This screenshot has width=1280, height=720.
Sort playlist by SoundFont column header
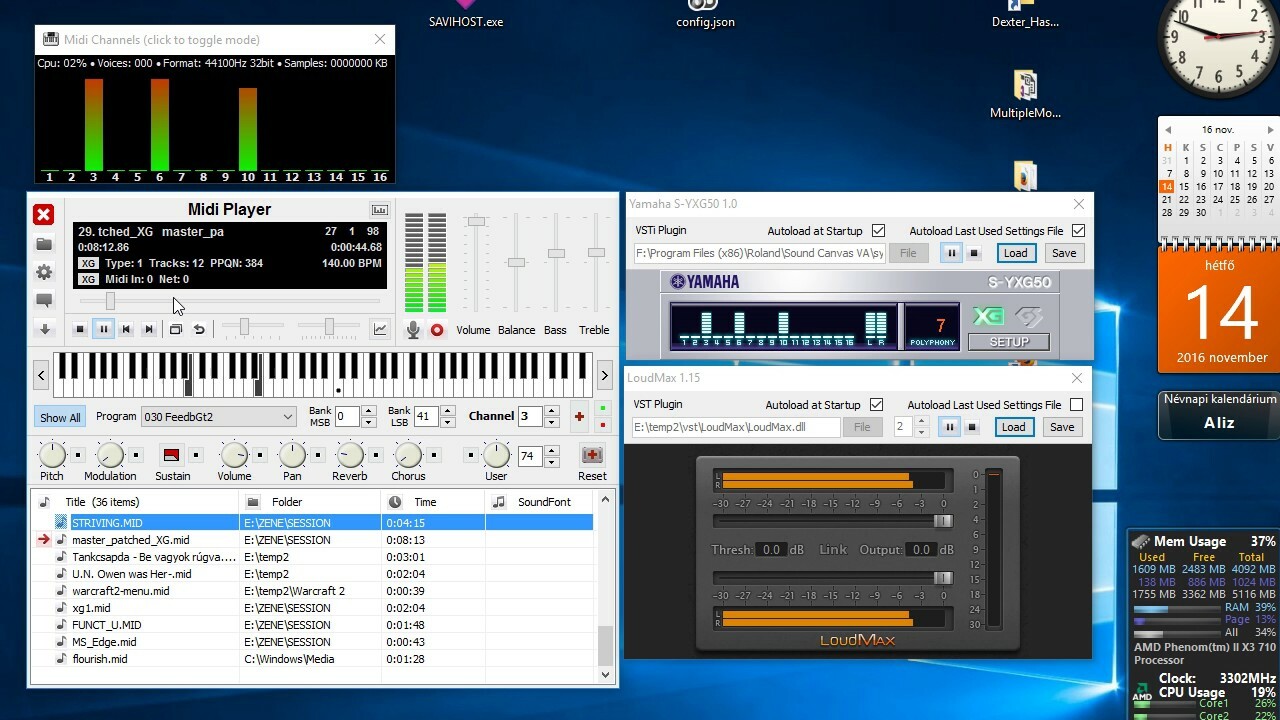pos(540,502)
